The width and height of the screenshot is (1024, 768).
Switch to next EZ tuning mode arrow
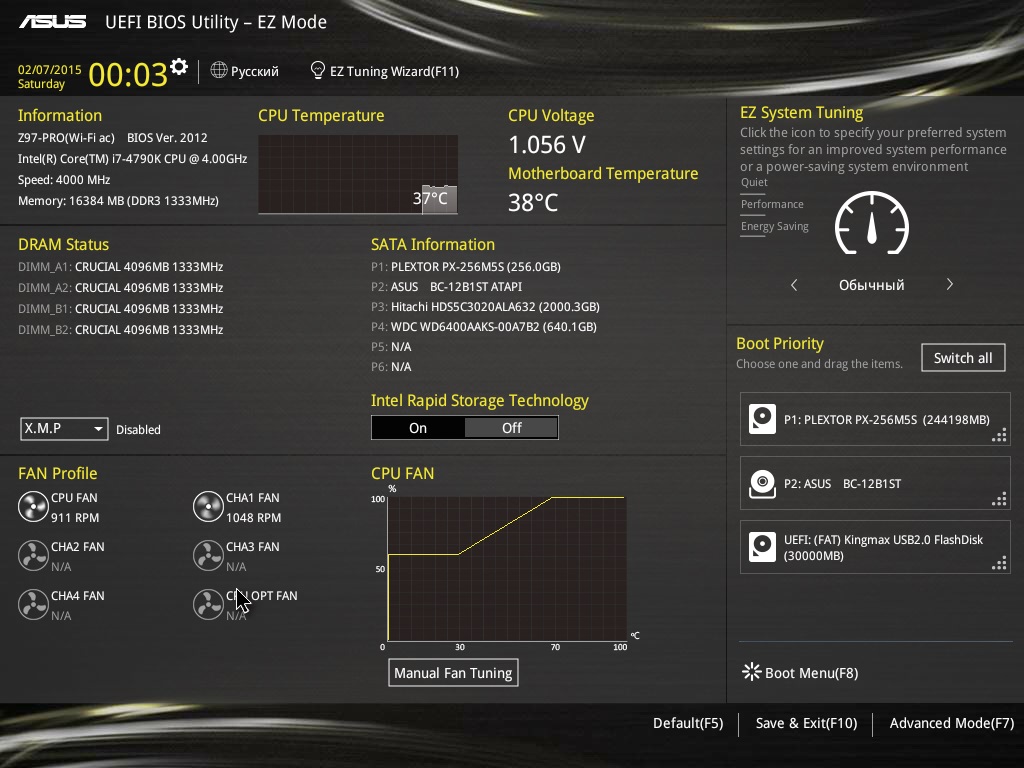click(950, 285)
